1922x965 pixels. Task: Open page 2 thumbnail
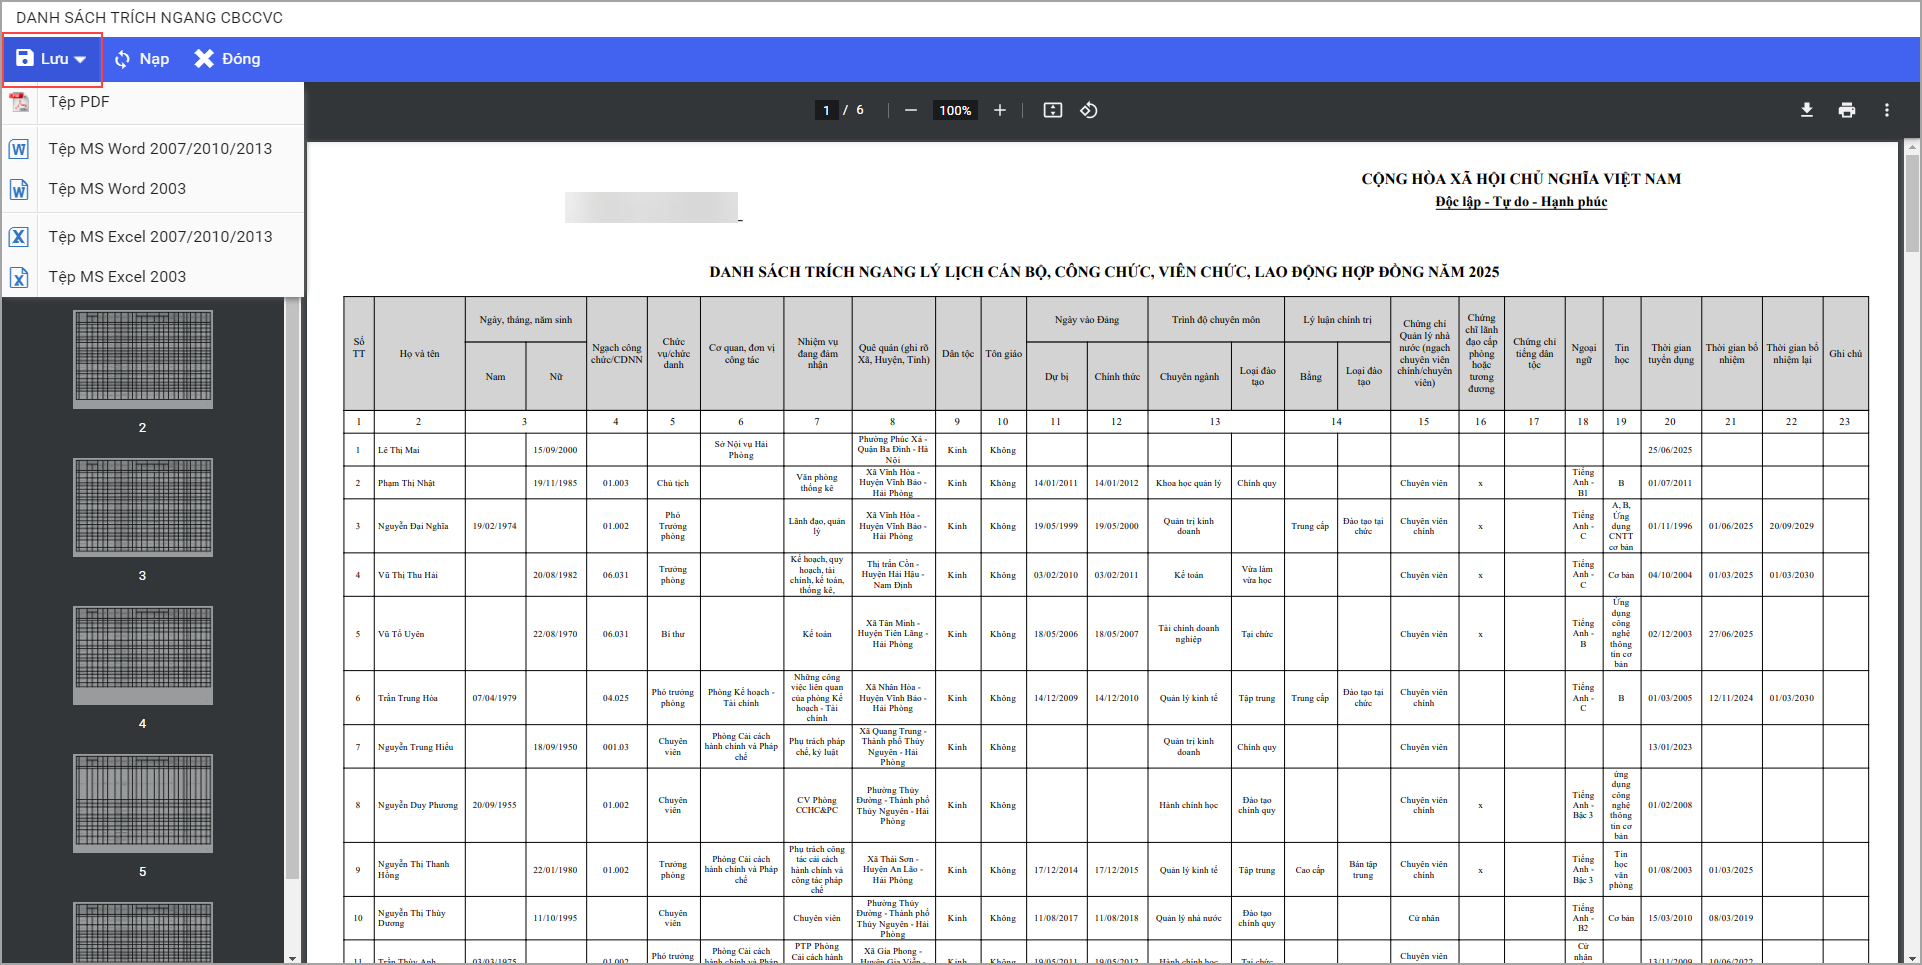[x=143, y=359]
